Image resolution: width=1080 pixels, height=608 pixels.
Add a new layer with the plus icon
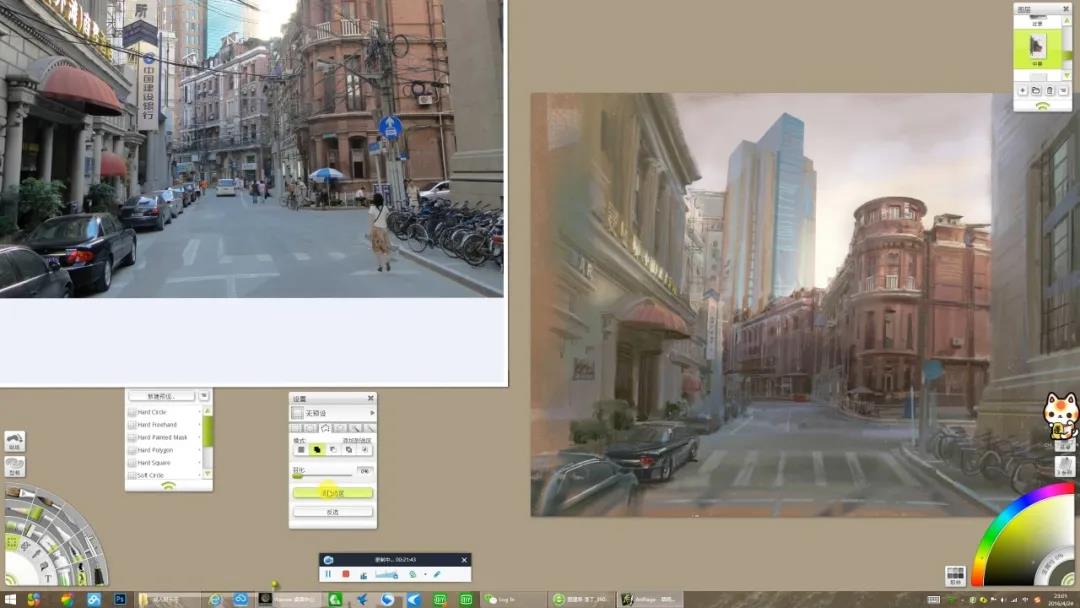point(1023,90)
